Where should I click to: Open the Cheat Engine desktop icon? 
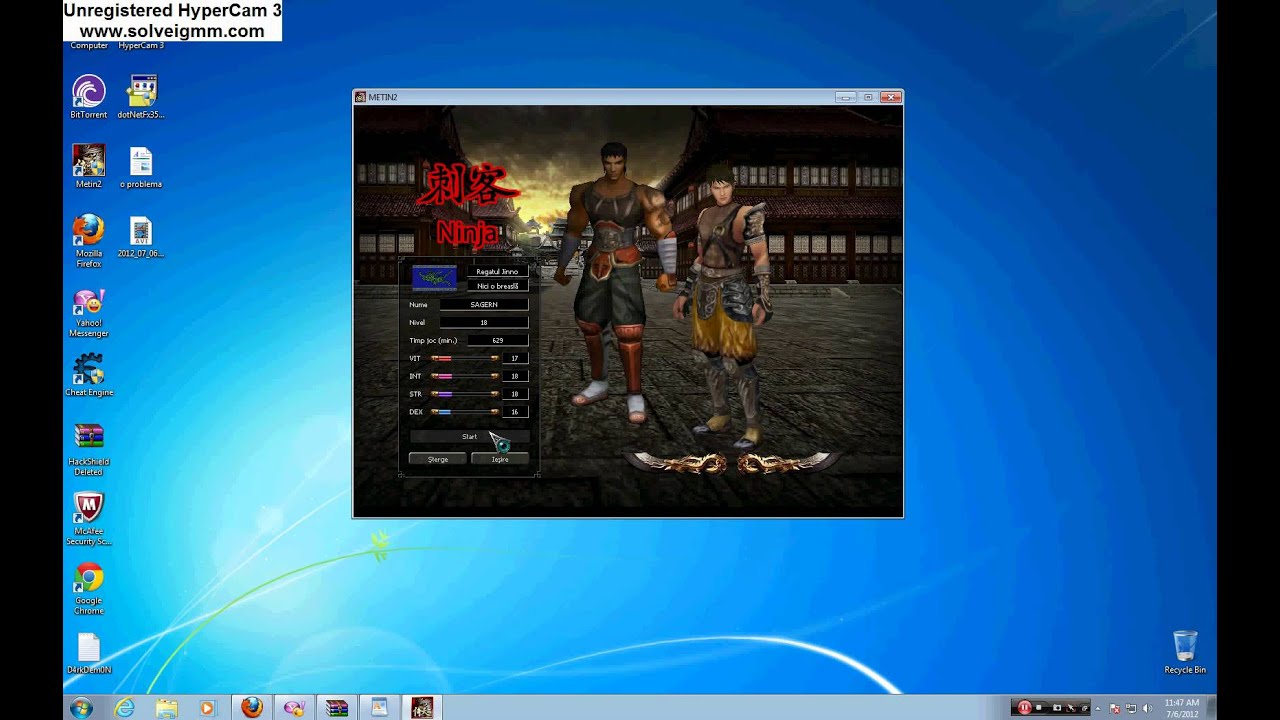point(89,370)
